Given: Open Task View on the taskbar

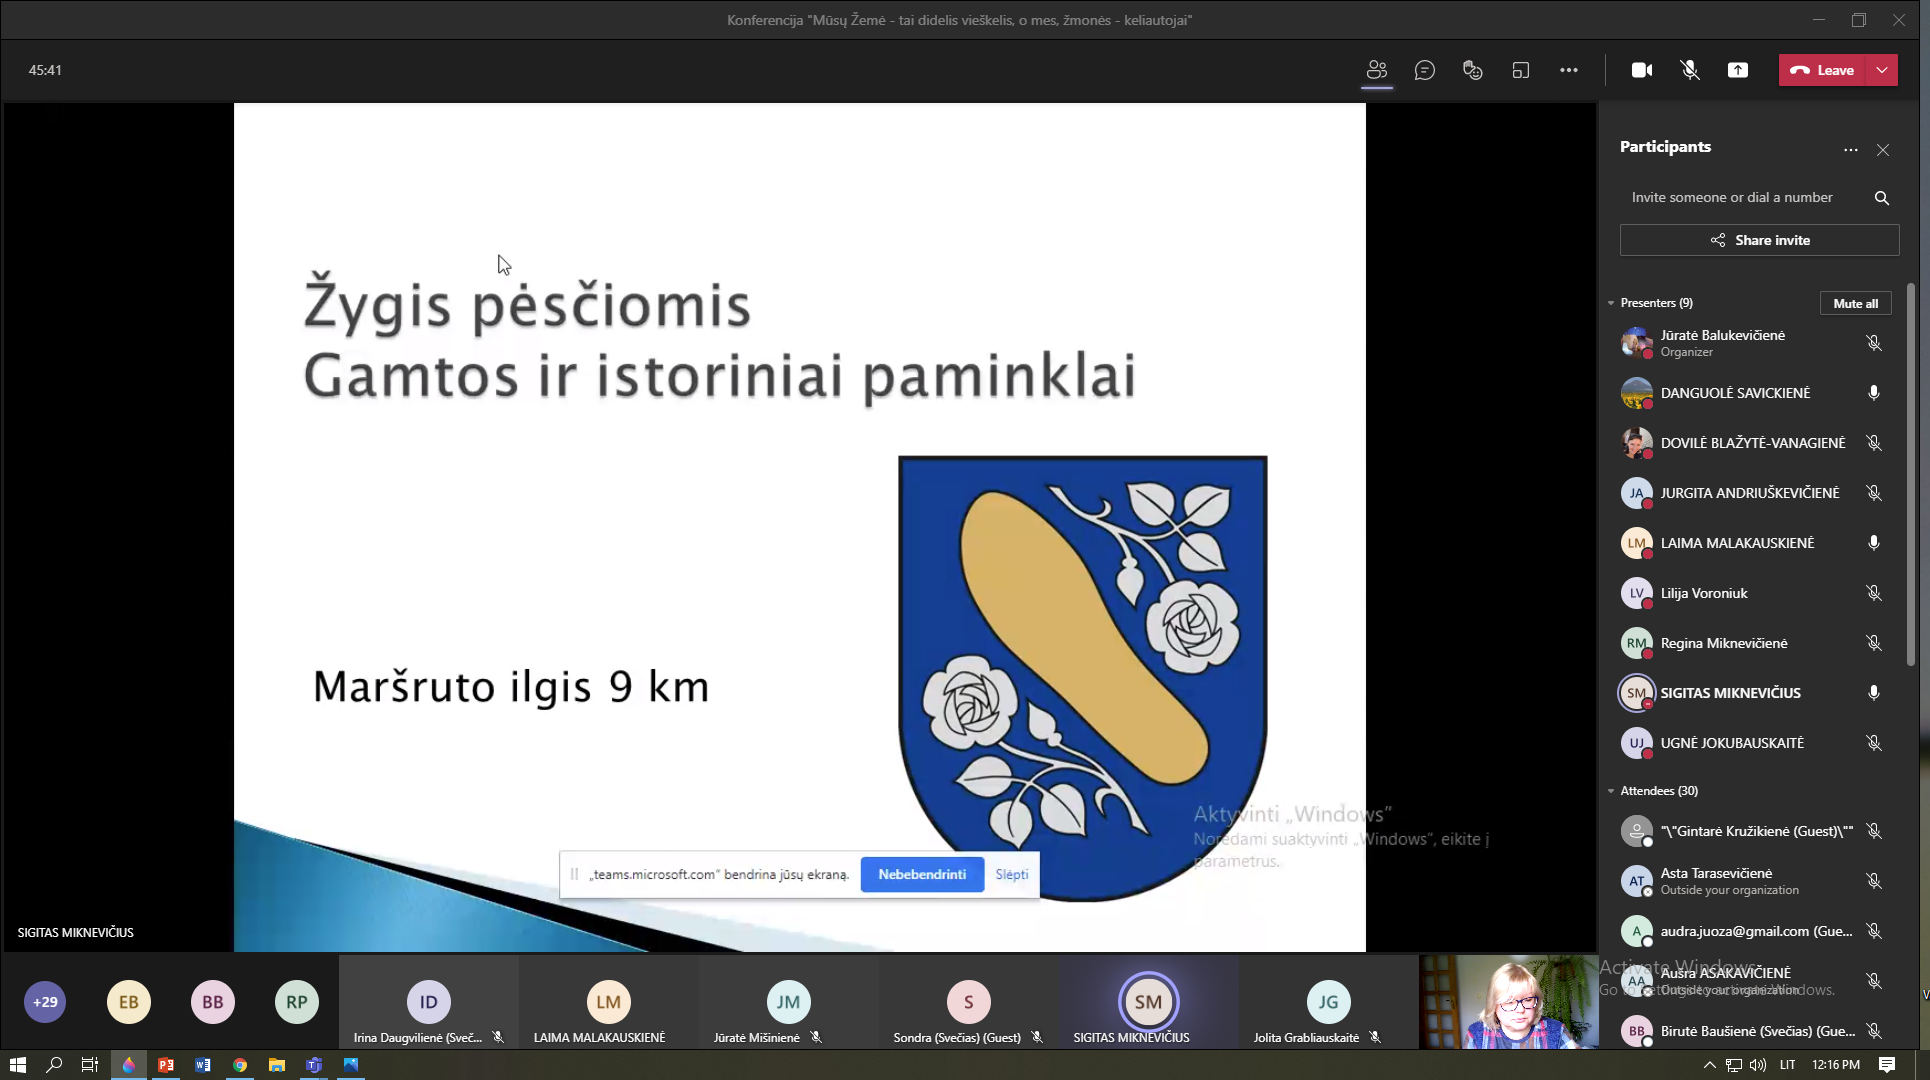Looking at the screenshot, I should (x=90, y=1065).
